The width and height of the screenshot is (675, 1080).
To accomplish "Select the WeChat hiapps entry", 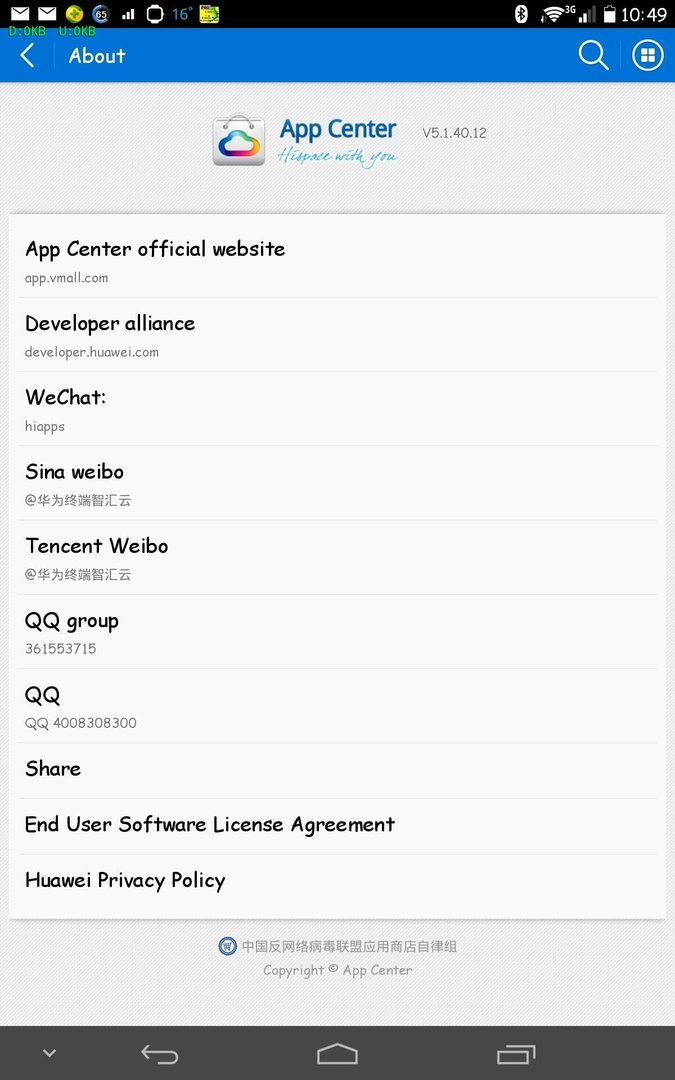I will point(338,409).
